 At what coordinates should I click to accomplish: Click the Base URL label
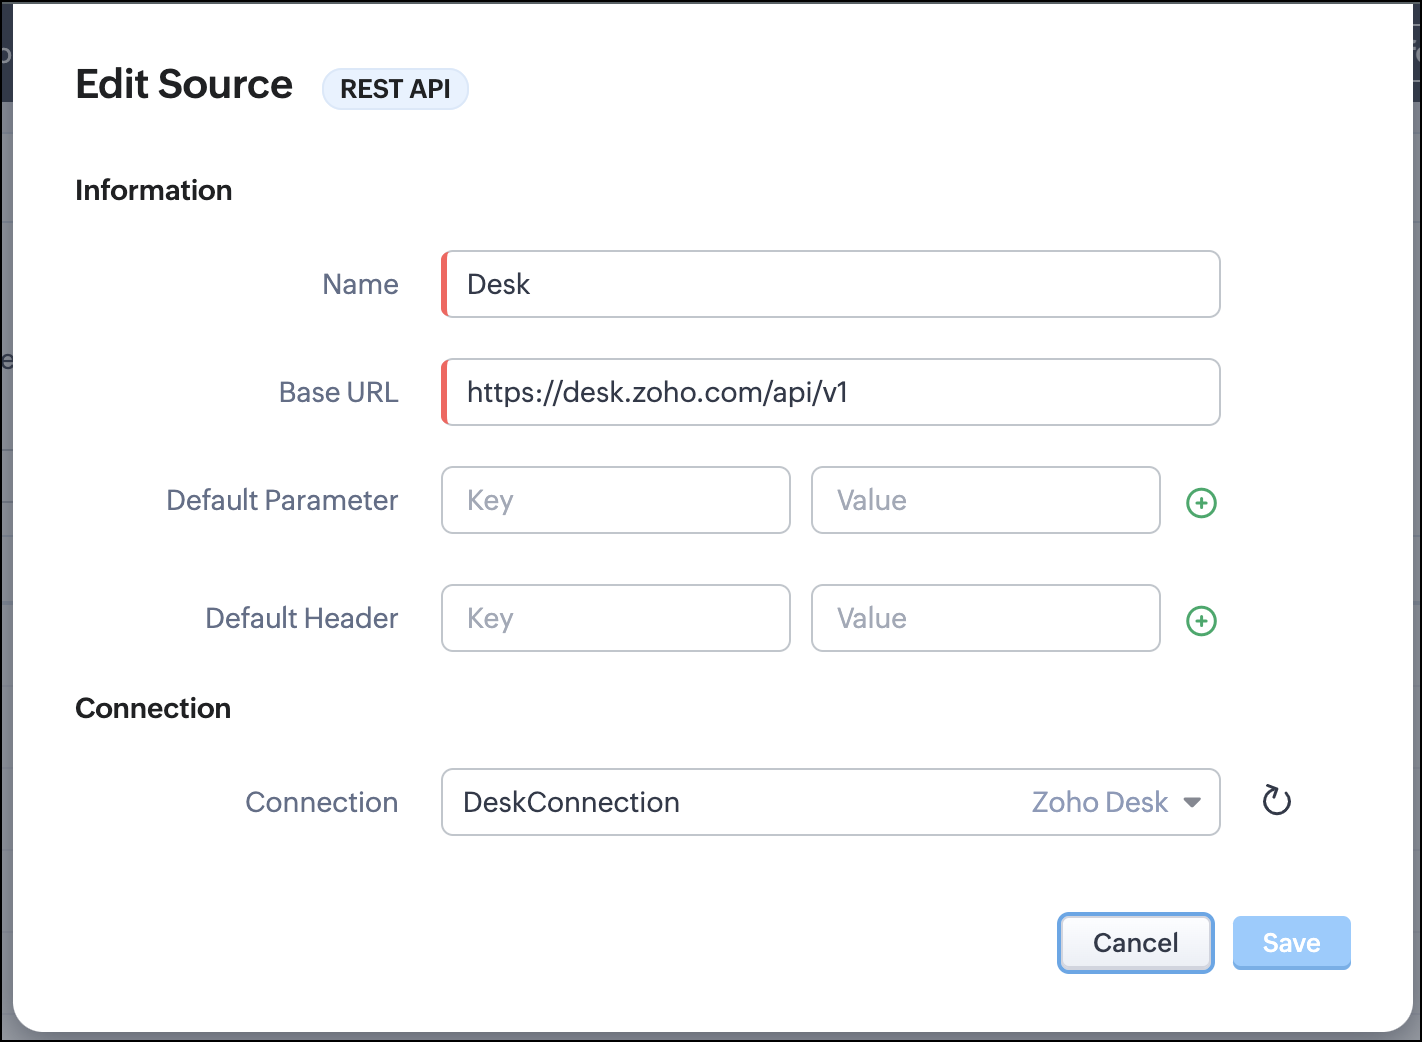coord(338,392)
